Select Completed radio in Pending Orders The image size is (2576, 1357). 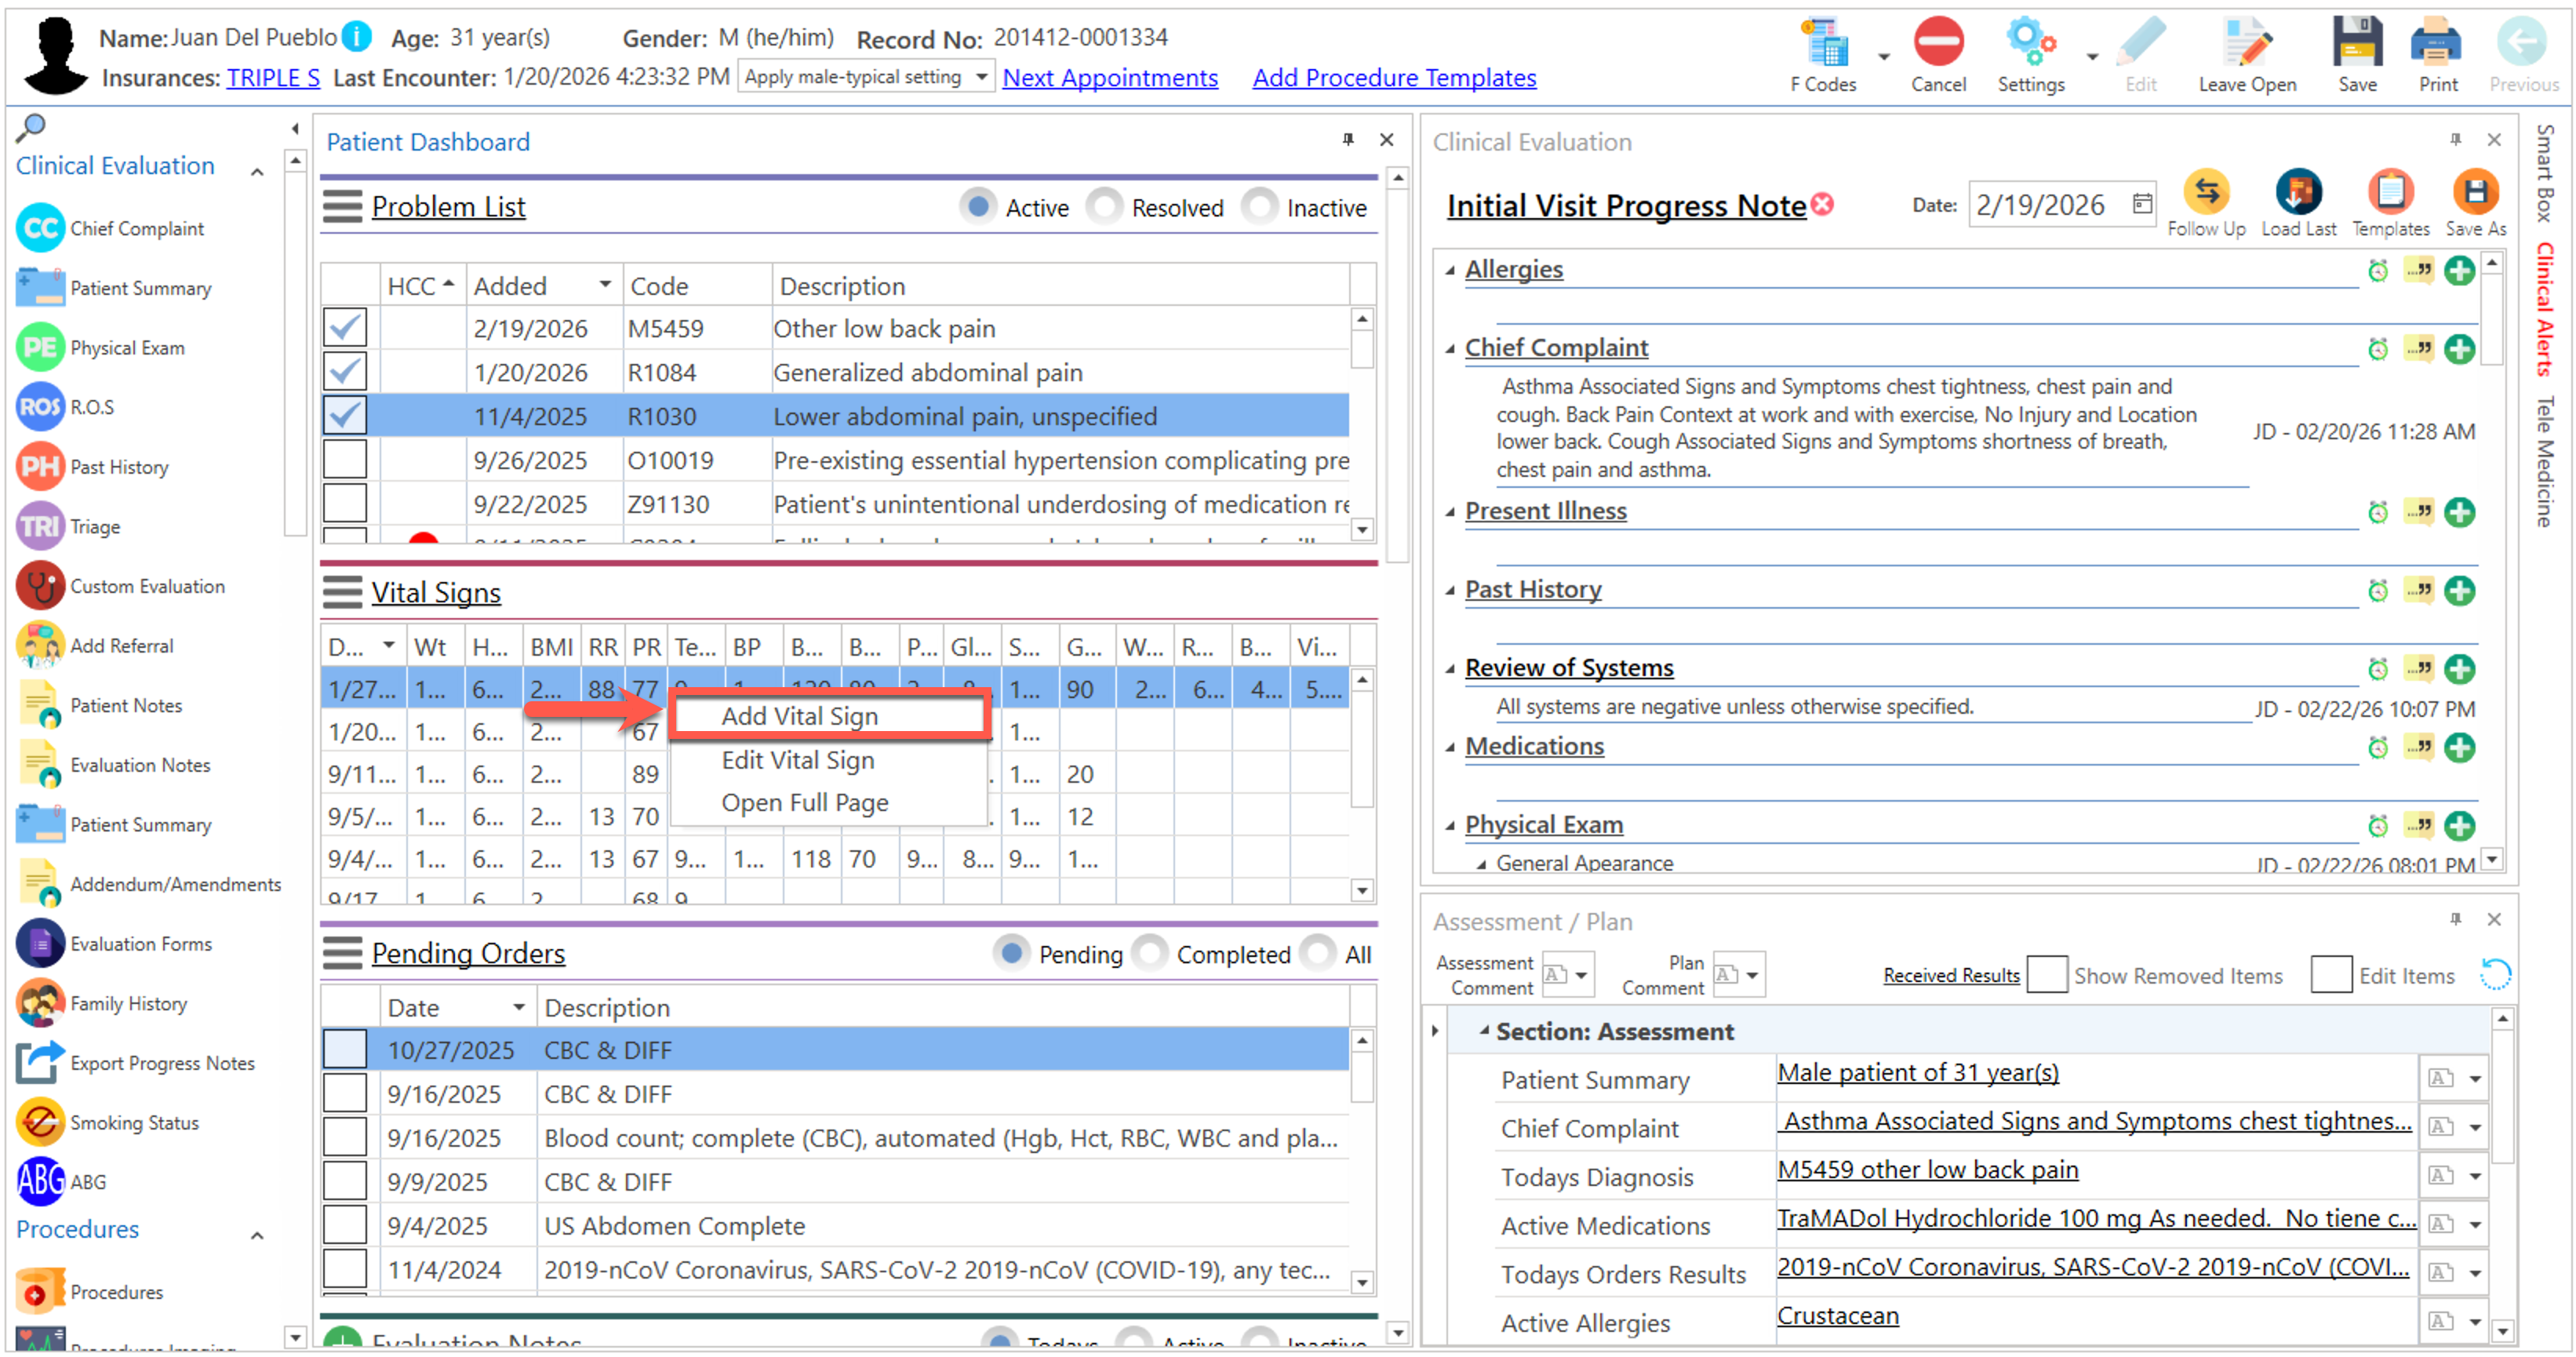coord(1150,953)
